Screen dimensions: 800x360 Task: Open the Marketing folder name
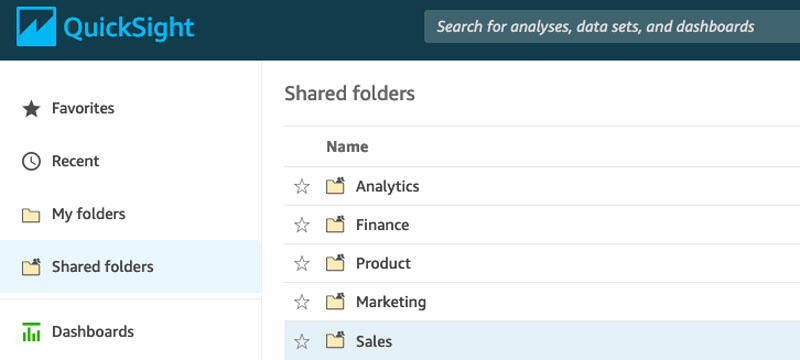391,302
